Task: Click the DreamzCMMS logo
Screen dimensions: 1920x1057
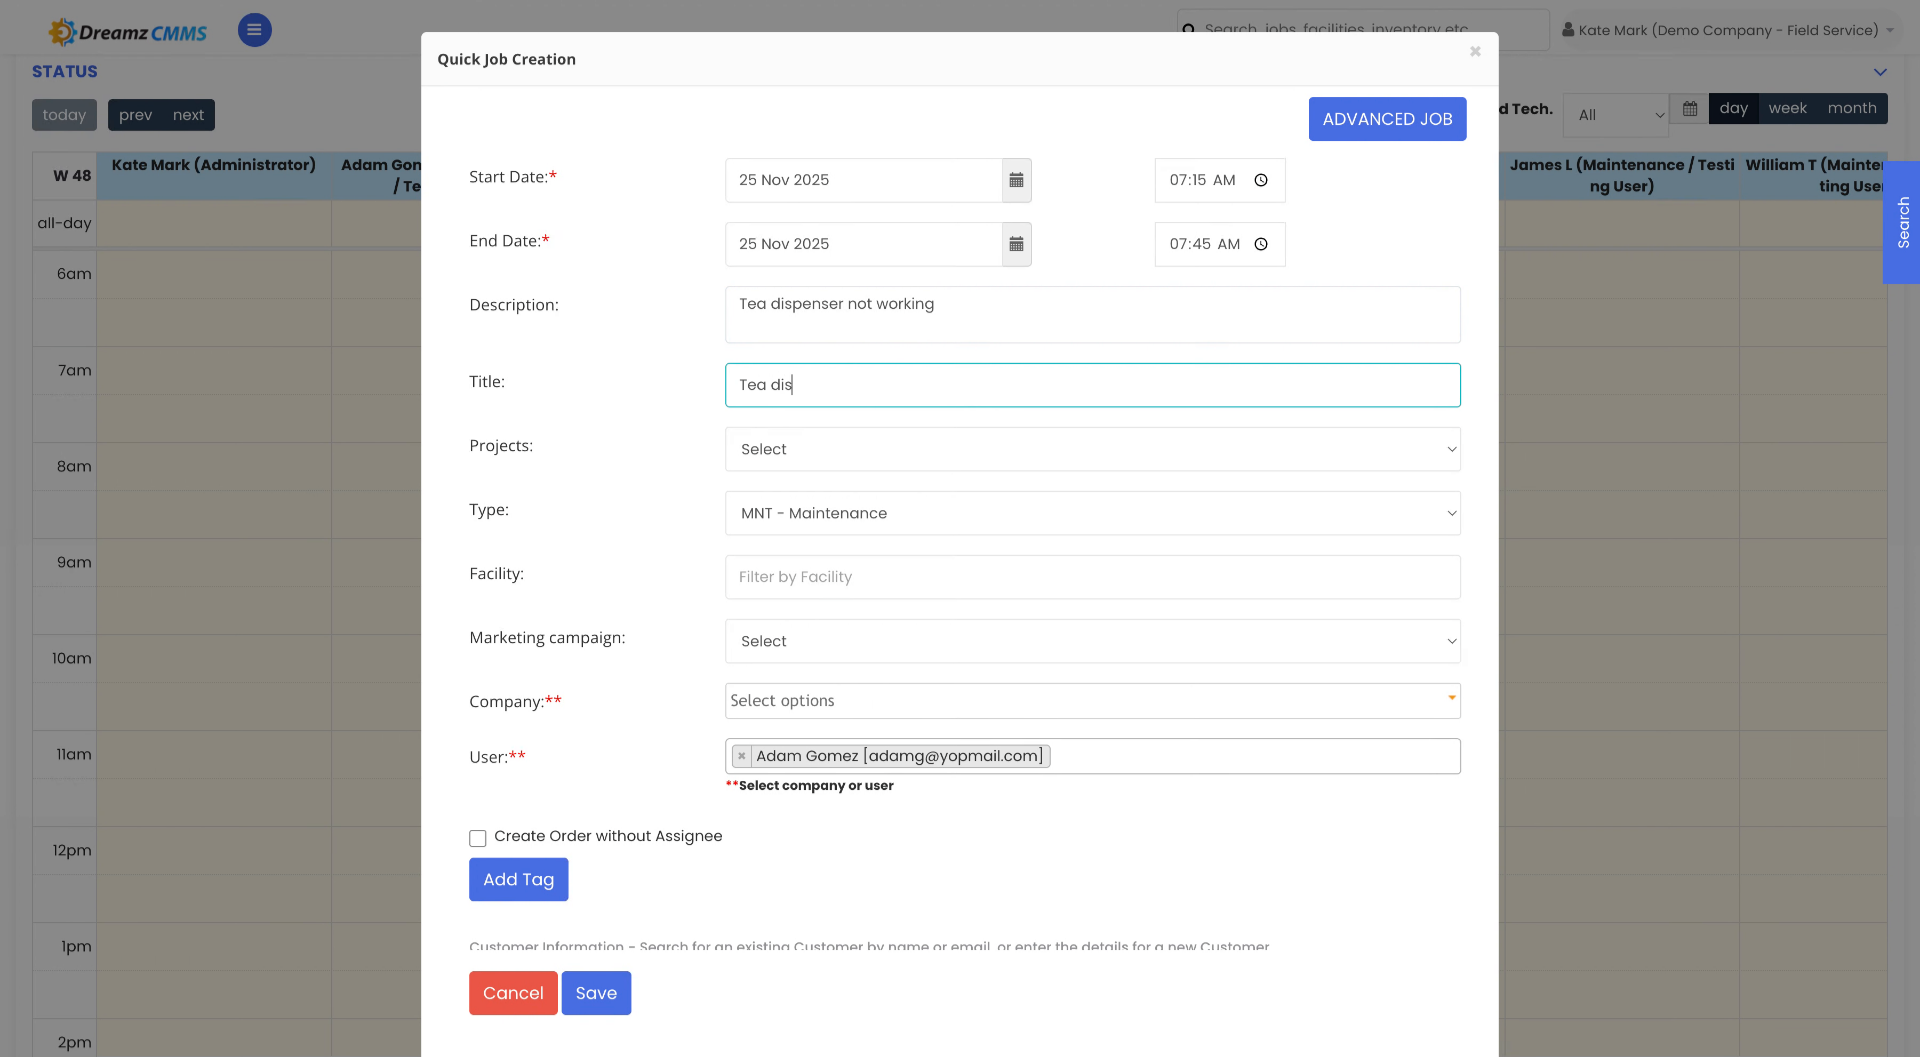Action: click(127, 30)
